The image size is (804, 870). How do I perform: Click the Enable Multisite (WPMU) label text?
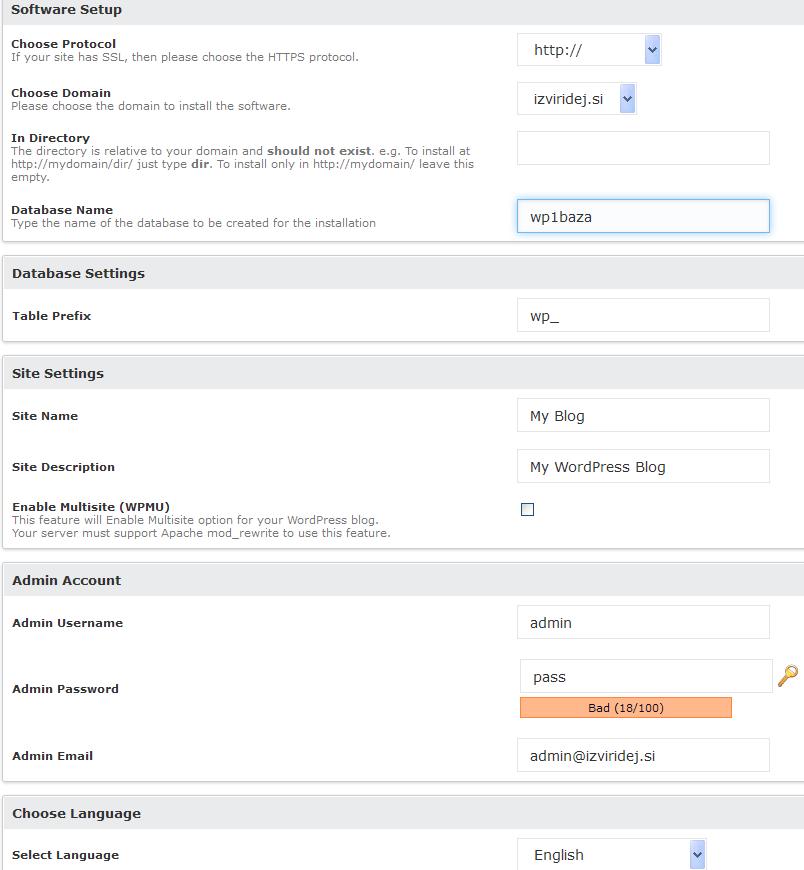[90, 507]
